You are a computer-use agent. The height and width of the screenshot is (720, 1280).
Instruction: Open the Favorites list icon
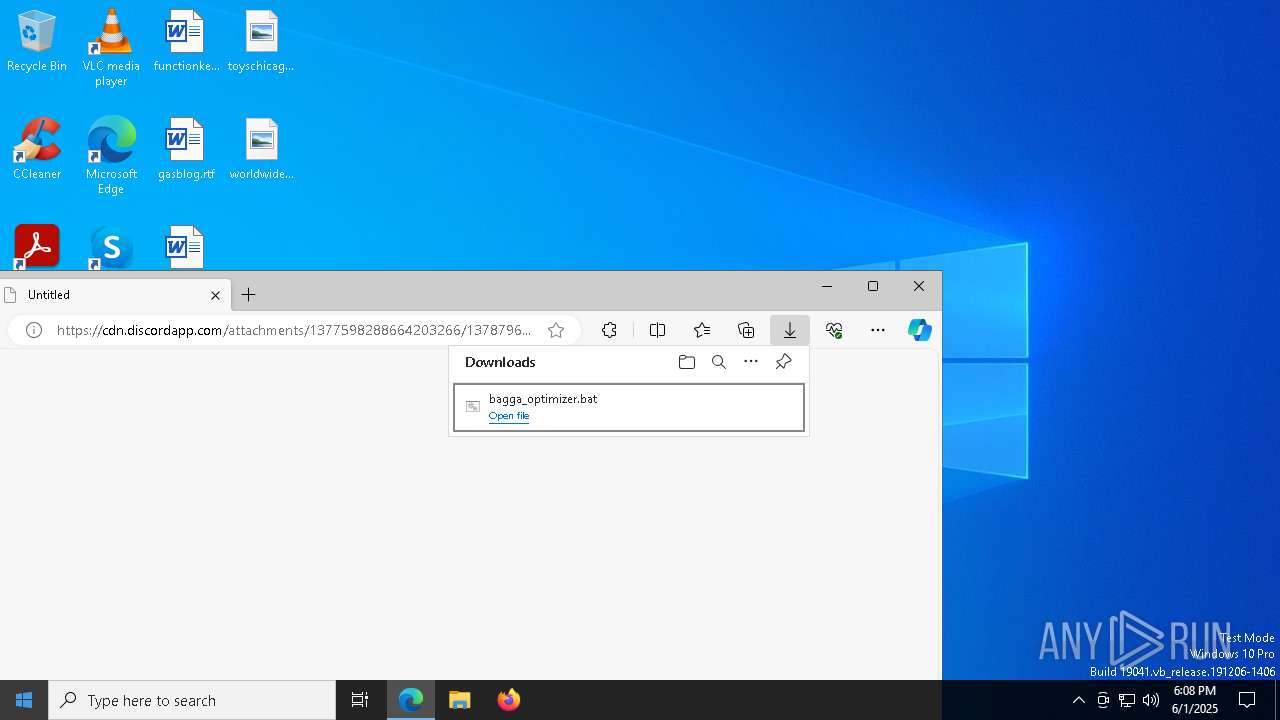pyautogui.click(x=702, y=330)
